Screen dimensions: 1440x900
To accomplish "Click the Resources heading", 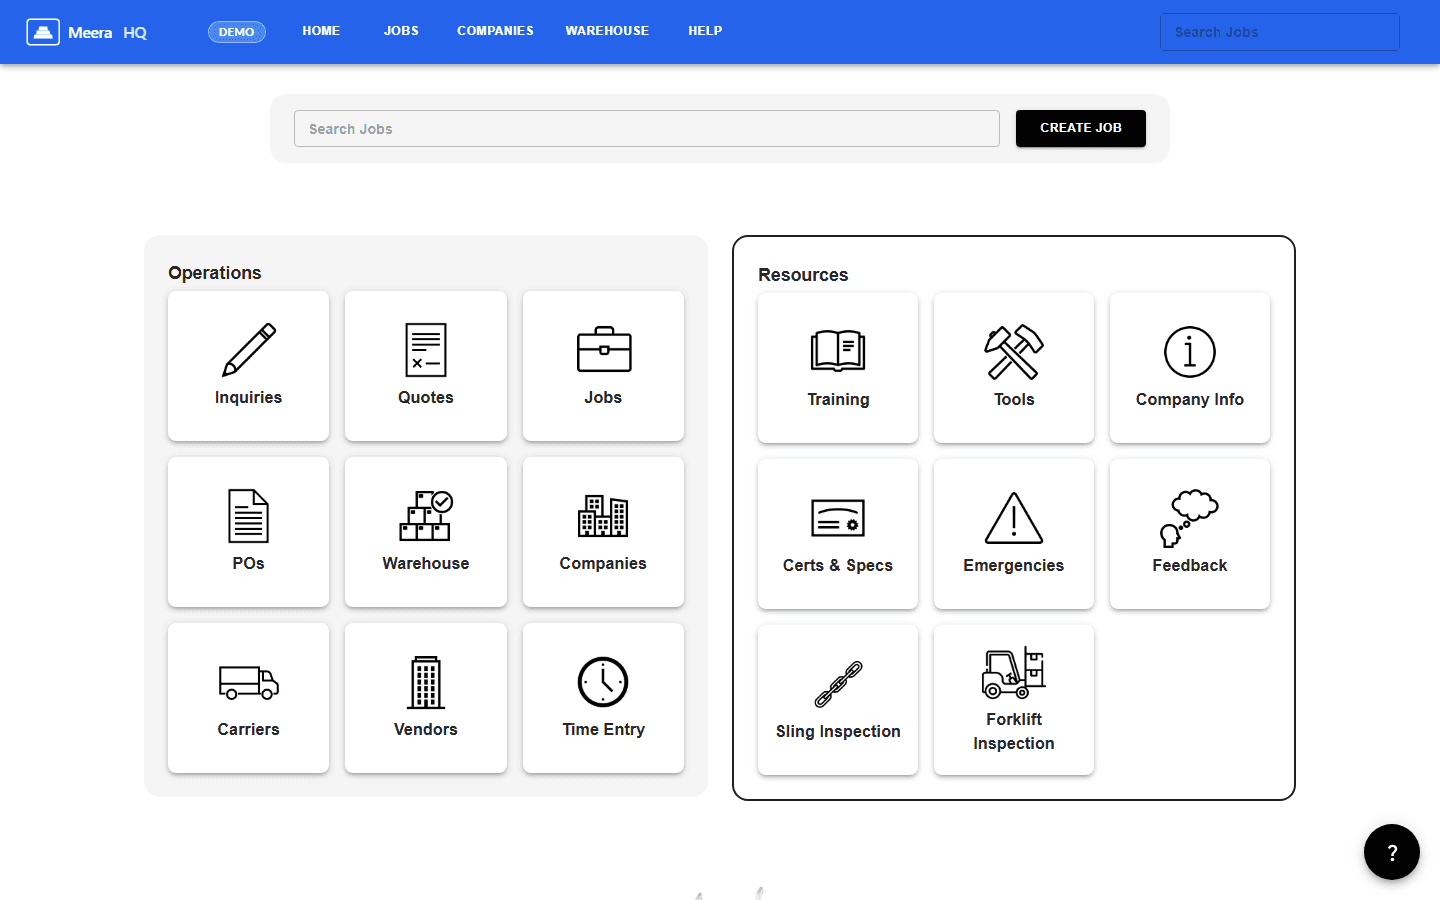I will click(803, 275).
